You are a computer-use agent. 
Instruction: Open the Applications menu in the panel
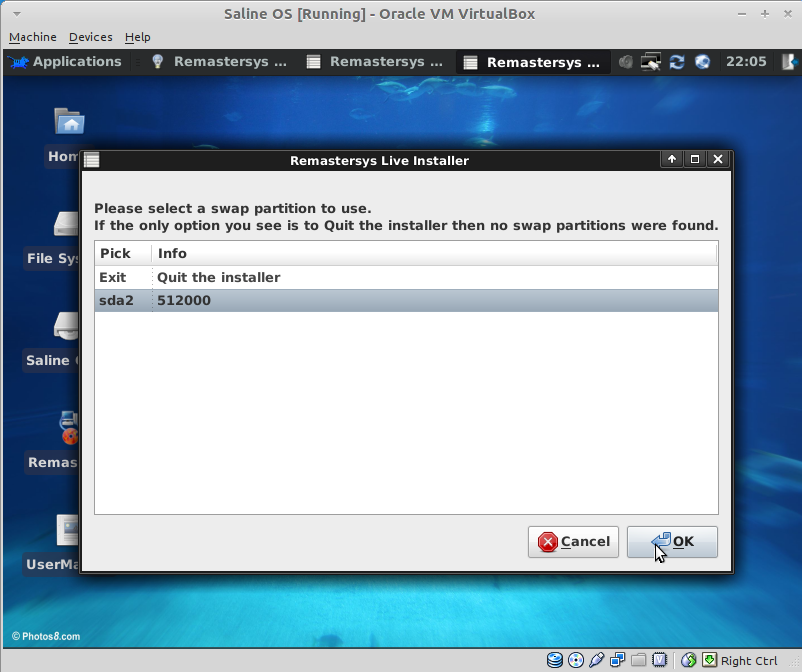65,62
